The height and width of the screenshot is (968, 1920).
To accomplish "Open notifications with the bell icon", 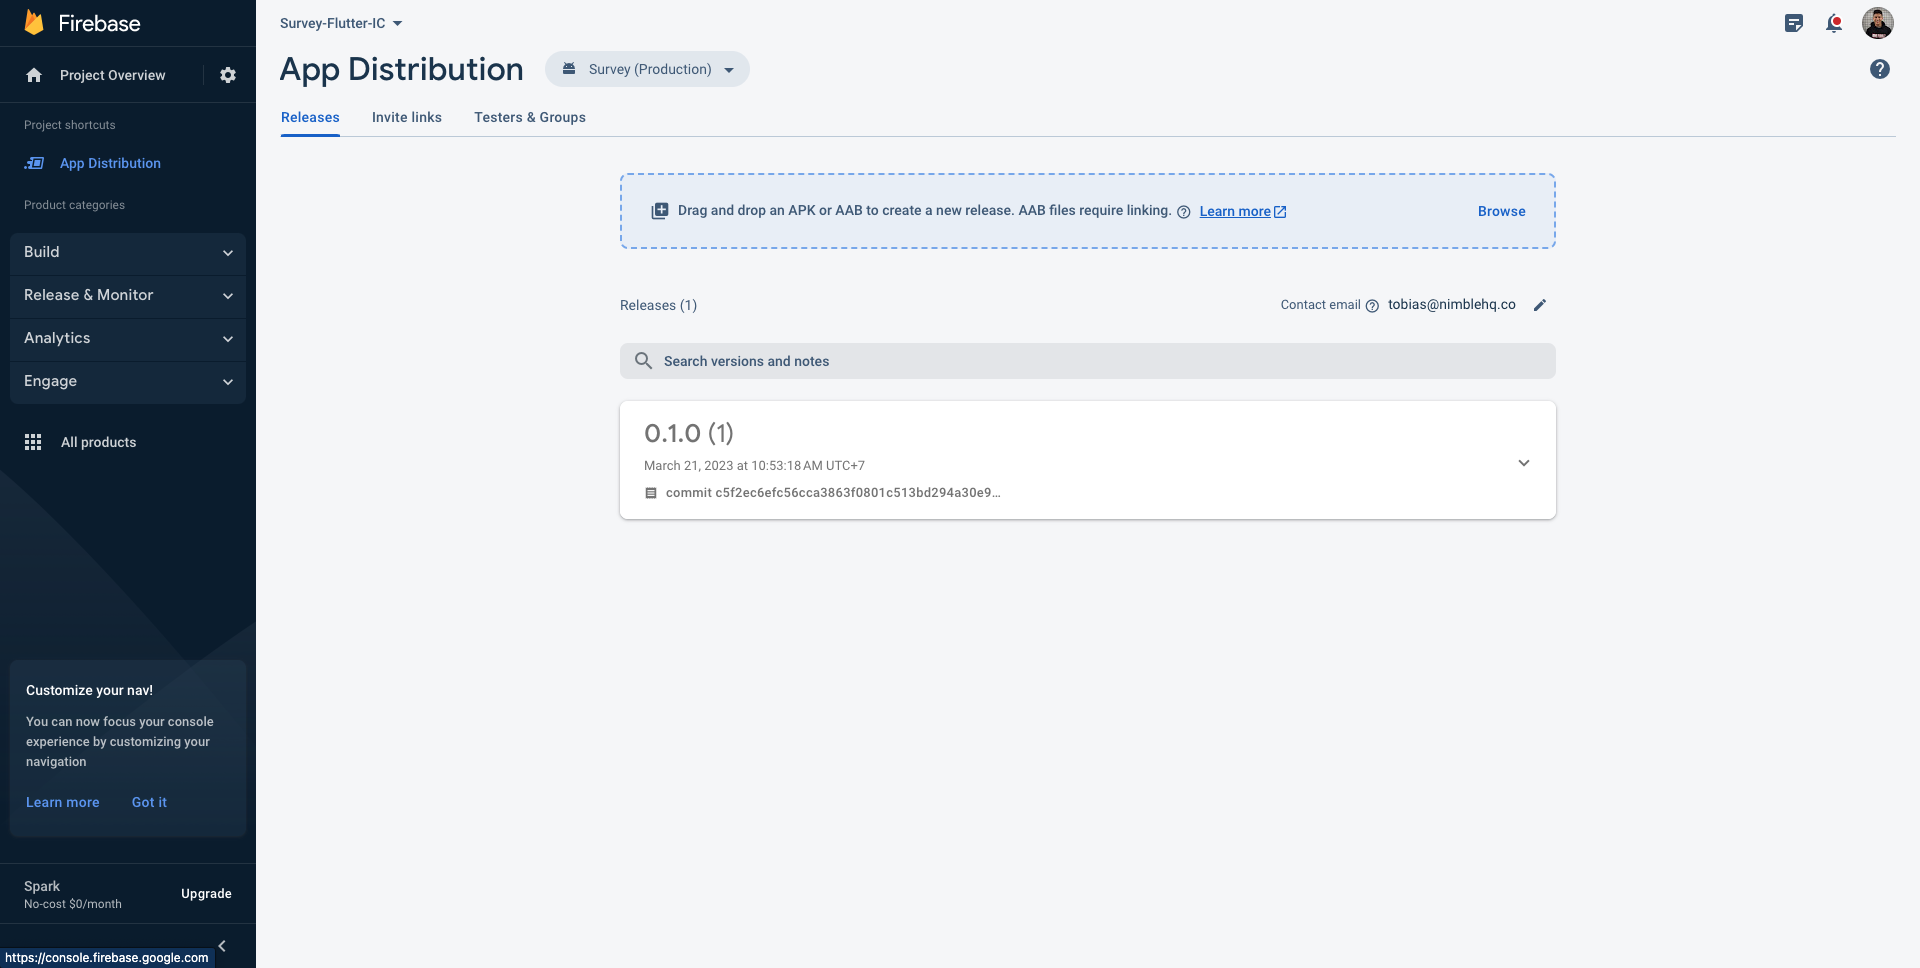I will (x=1835, y=23).
